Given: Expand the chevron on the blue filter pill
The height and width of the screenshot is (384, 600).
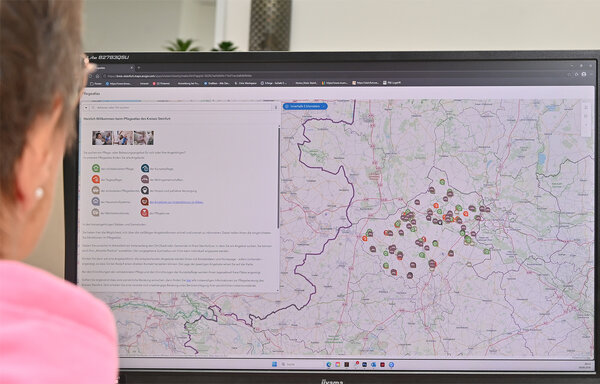Looking at the screenshot, I should point(324,106).
